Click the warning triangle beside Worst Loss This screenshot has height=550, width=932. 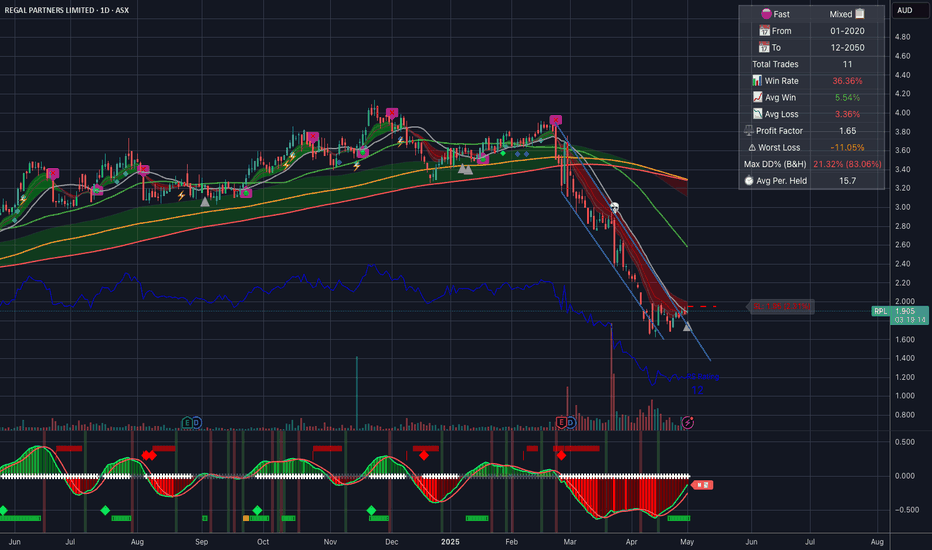pos(752,147)
